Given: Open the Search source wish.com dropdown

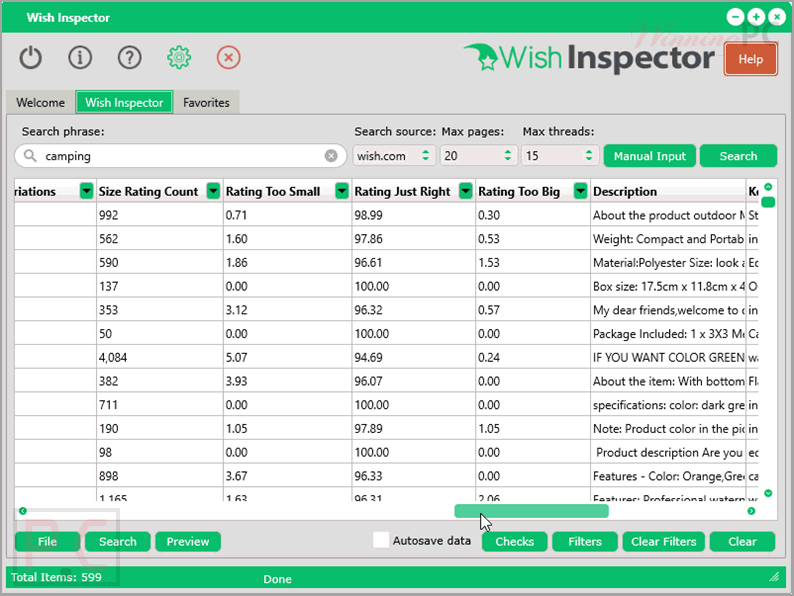Looking at the screenshot, I should coord(394,155).
